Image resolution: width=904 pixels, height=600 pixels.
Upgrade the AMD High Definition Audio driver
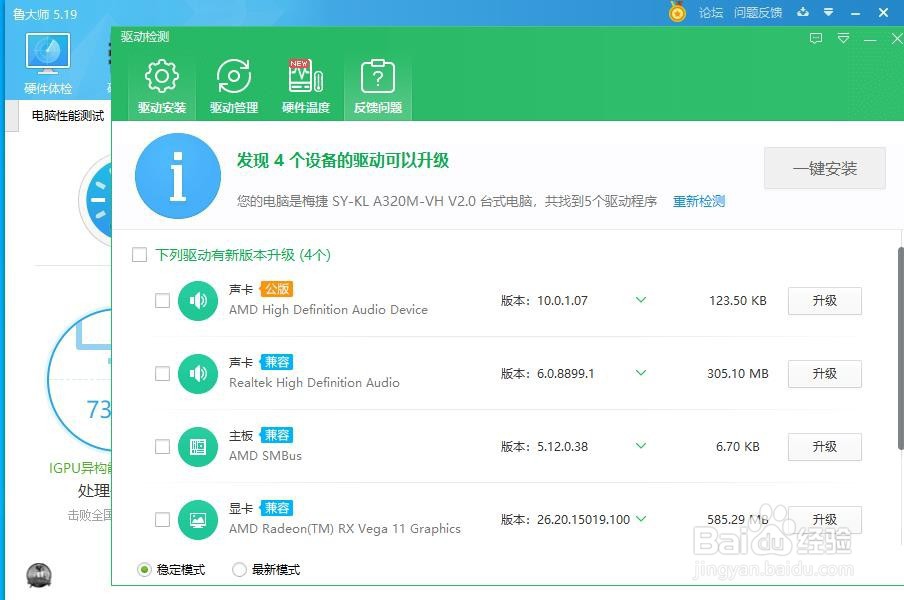coord(824,301)
